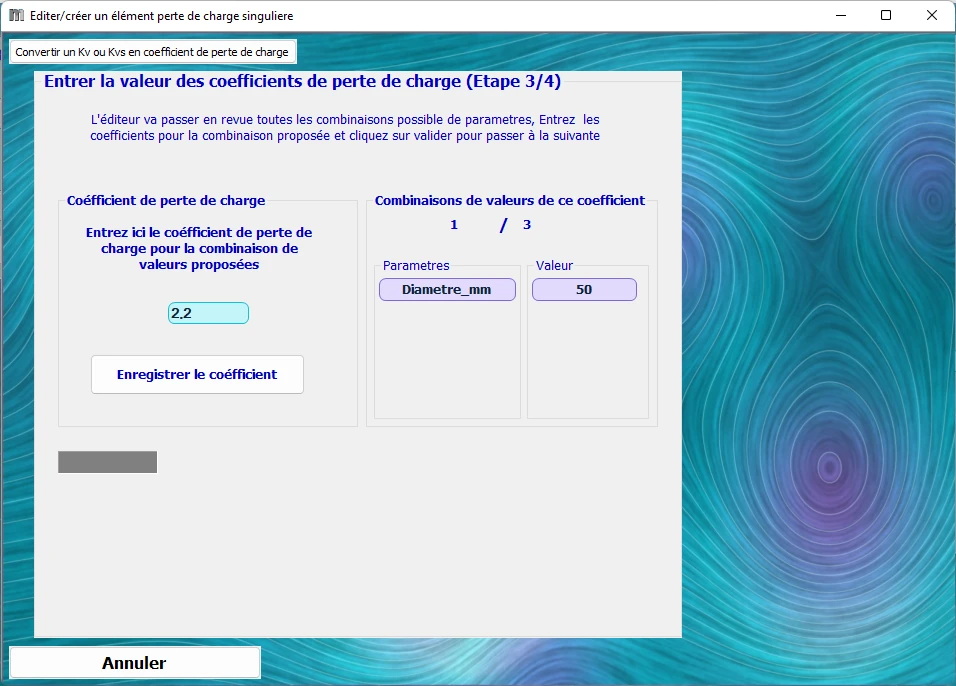Click Combinaisons de valeurs de ce coefficient label

point(510,201)
